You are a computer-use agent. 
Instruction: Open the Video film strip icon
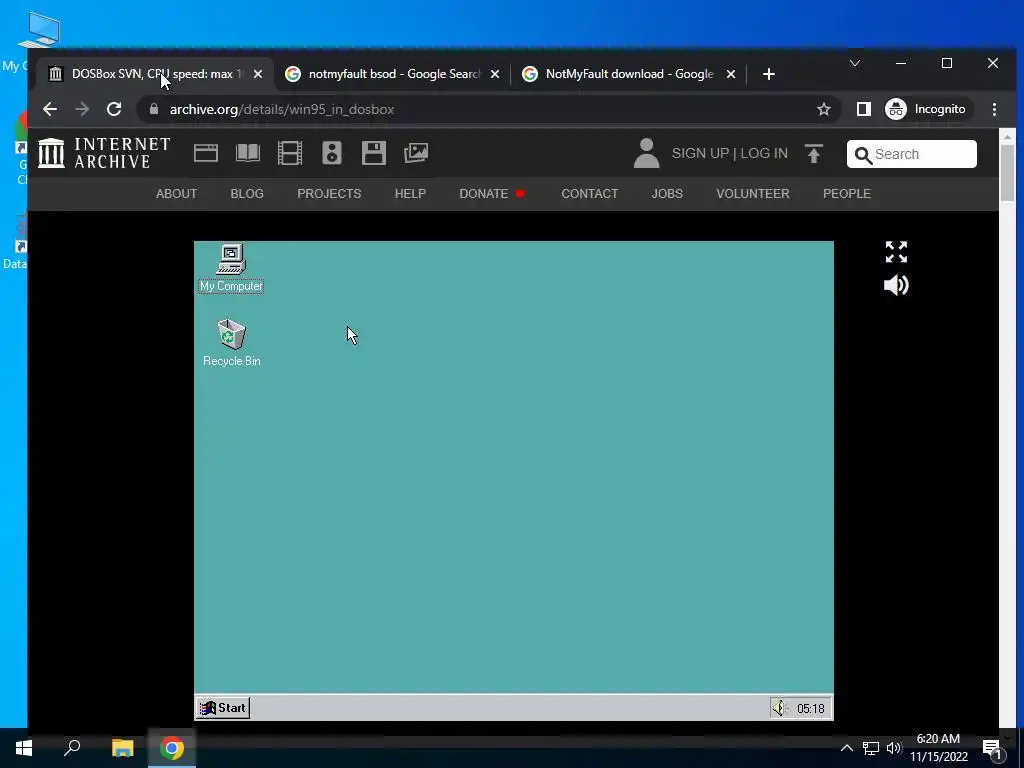289,153
